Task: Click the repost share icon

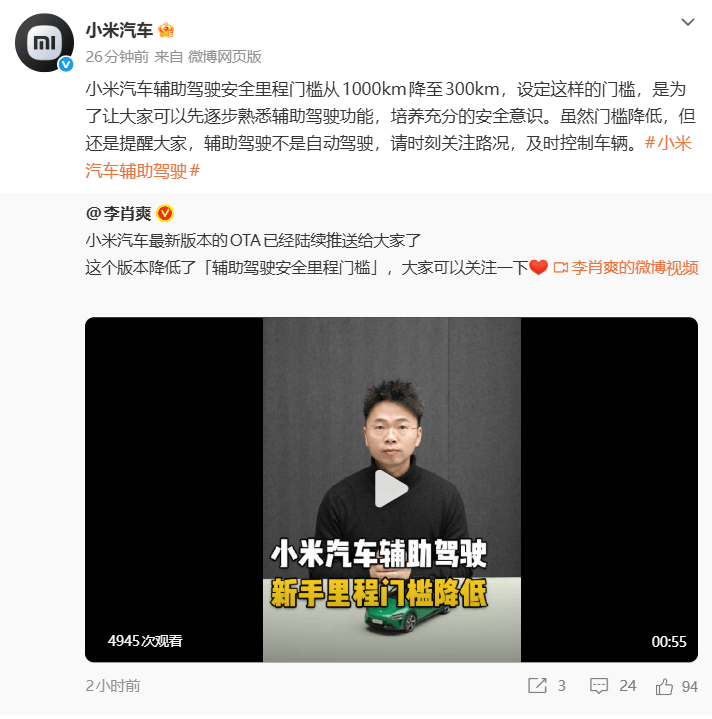Action: pos(537,686)
